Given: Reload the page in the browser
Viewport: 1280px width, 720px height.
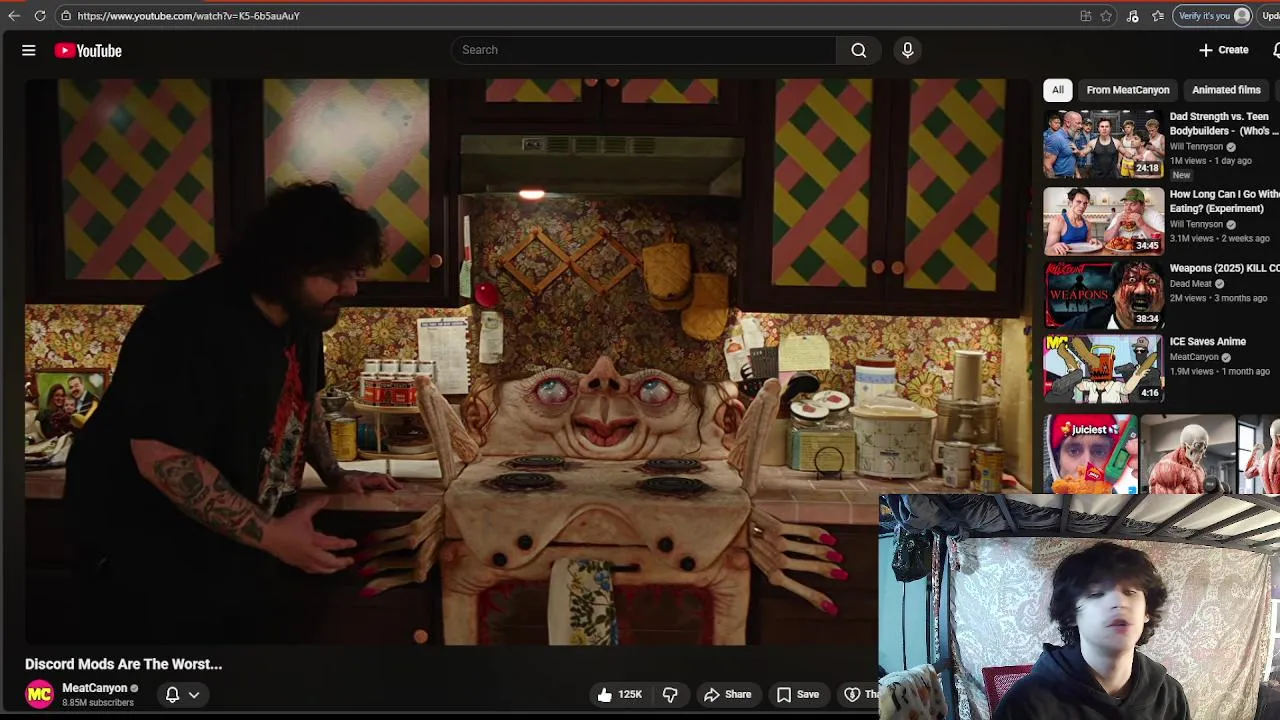Looking at the screenshot, I should [x=40, y=16].
